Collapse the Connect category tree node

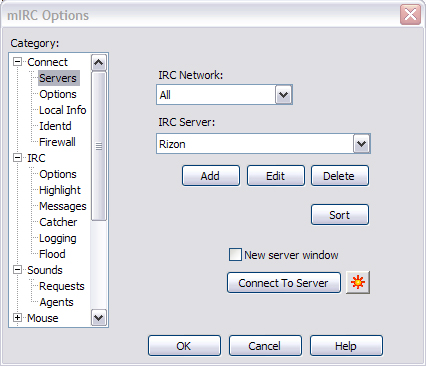pos(17,62)
